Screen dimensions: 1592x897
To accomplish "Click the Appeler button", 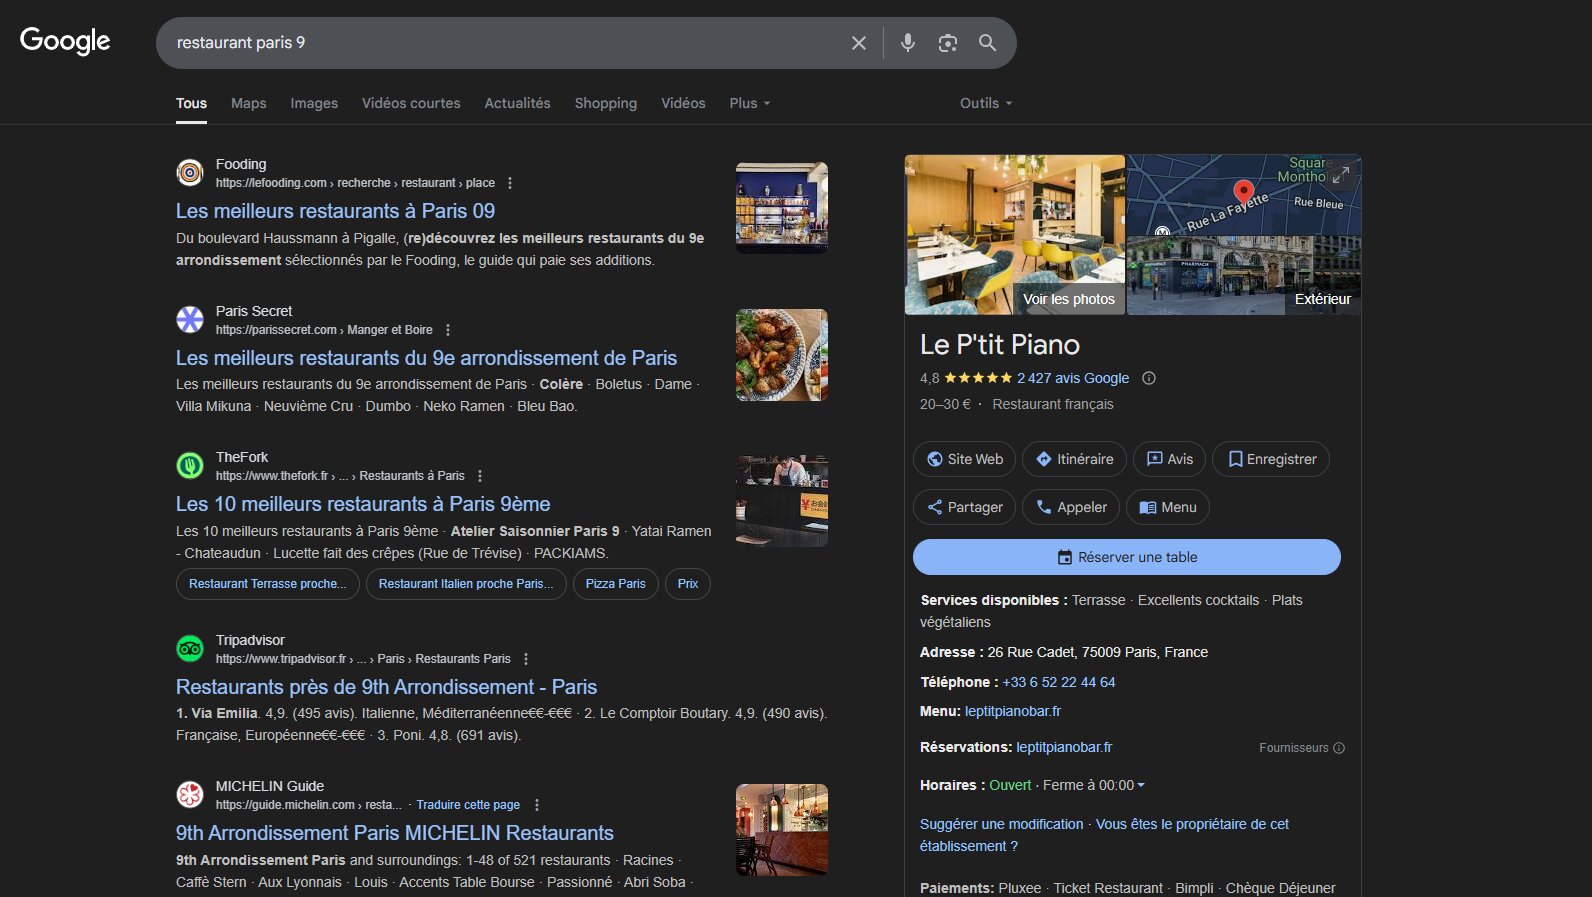I will (x=1071, y=507).
